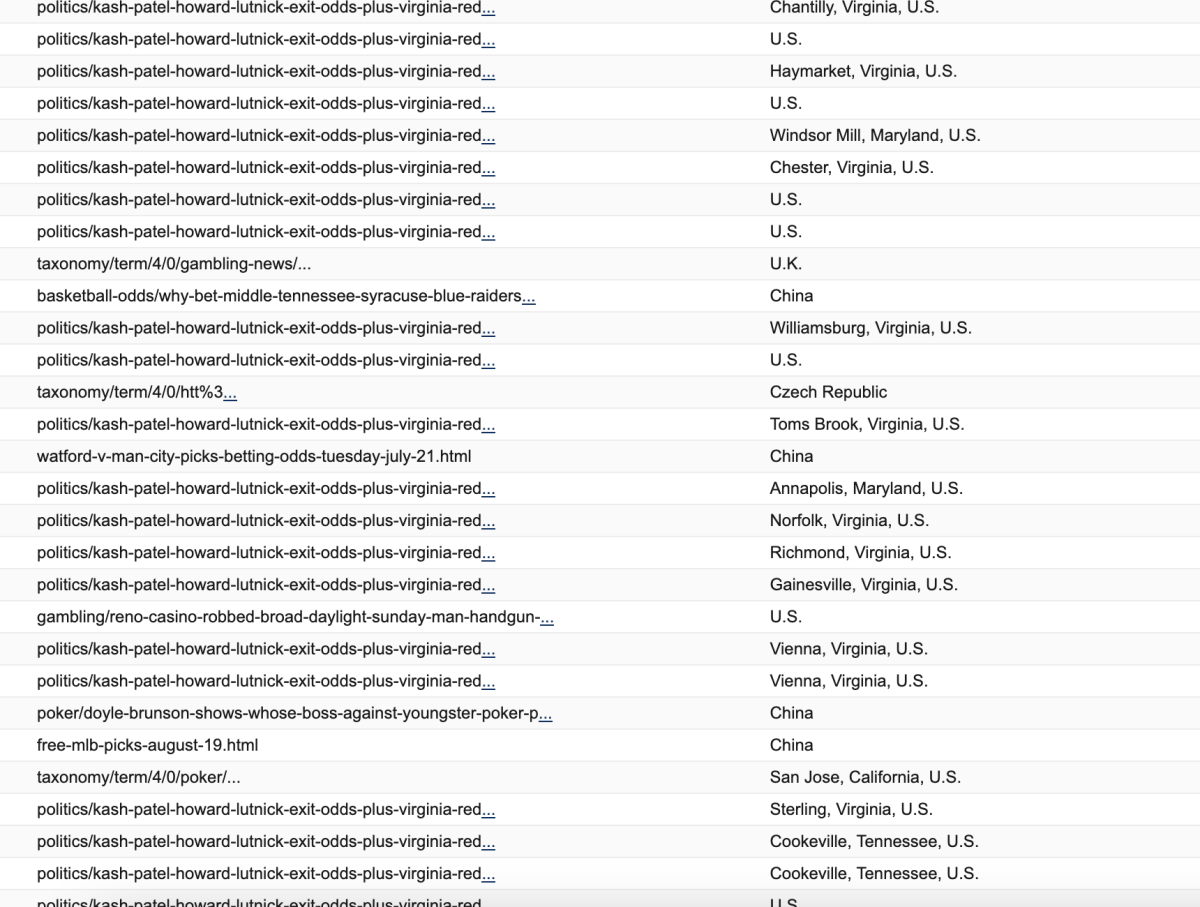This screenshot has width=1200, height=907.
Task: Click the San Jose, California location cell
Action: [865, 778]
